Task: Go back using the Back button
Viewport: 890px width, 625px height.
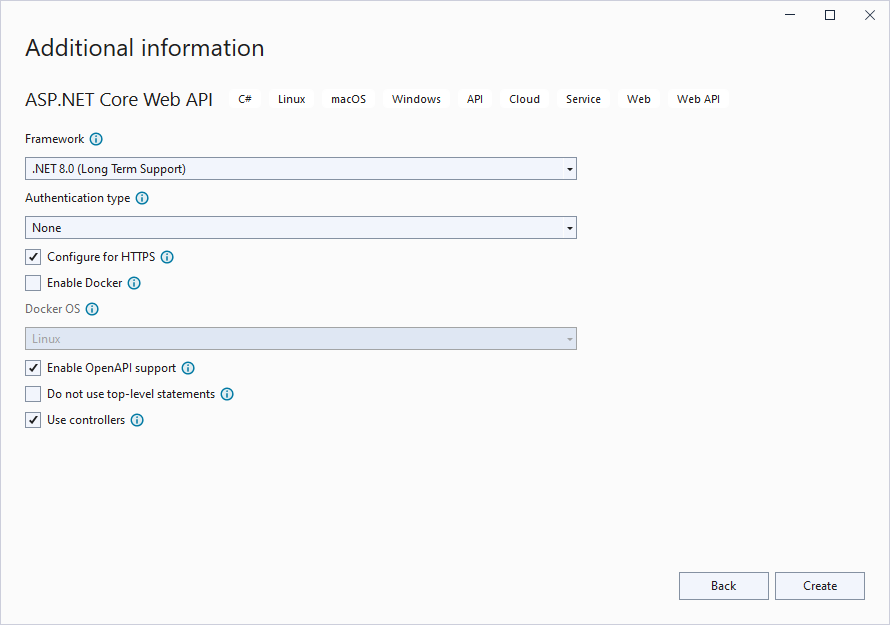Action: [723, 586]
